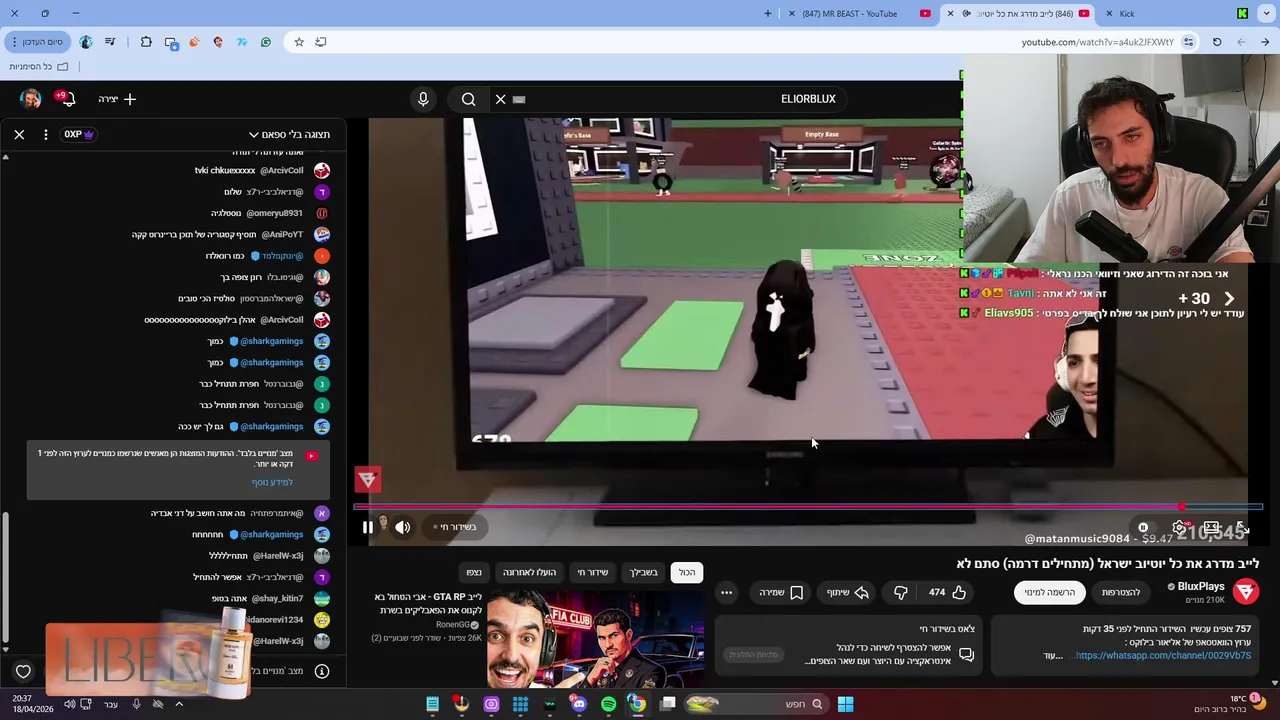Like the video with 474 likes
The height and width of the screenshot is (720, 1280).
tap(946, 592)
